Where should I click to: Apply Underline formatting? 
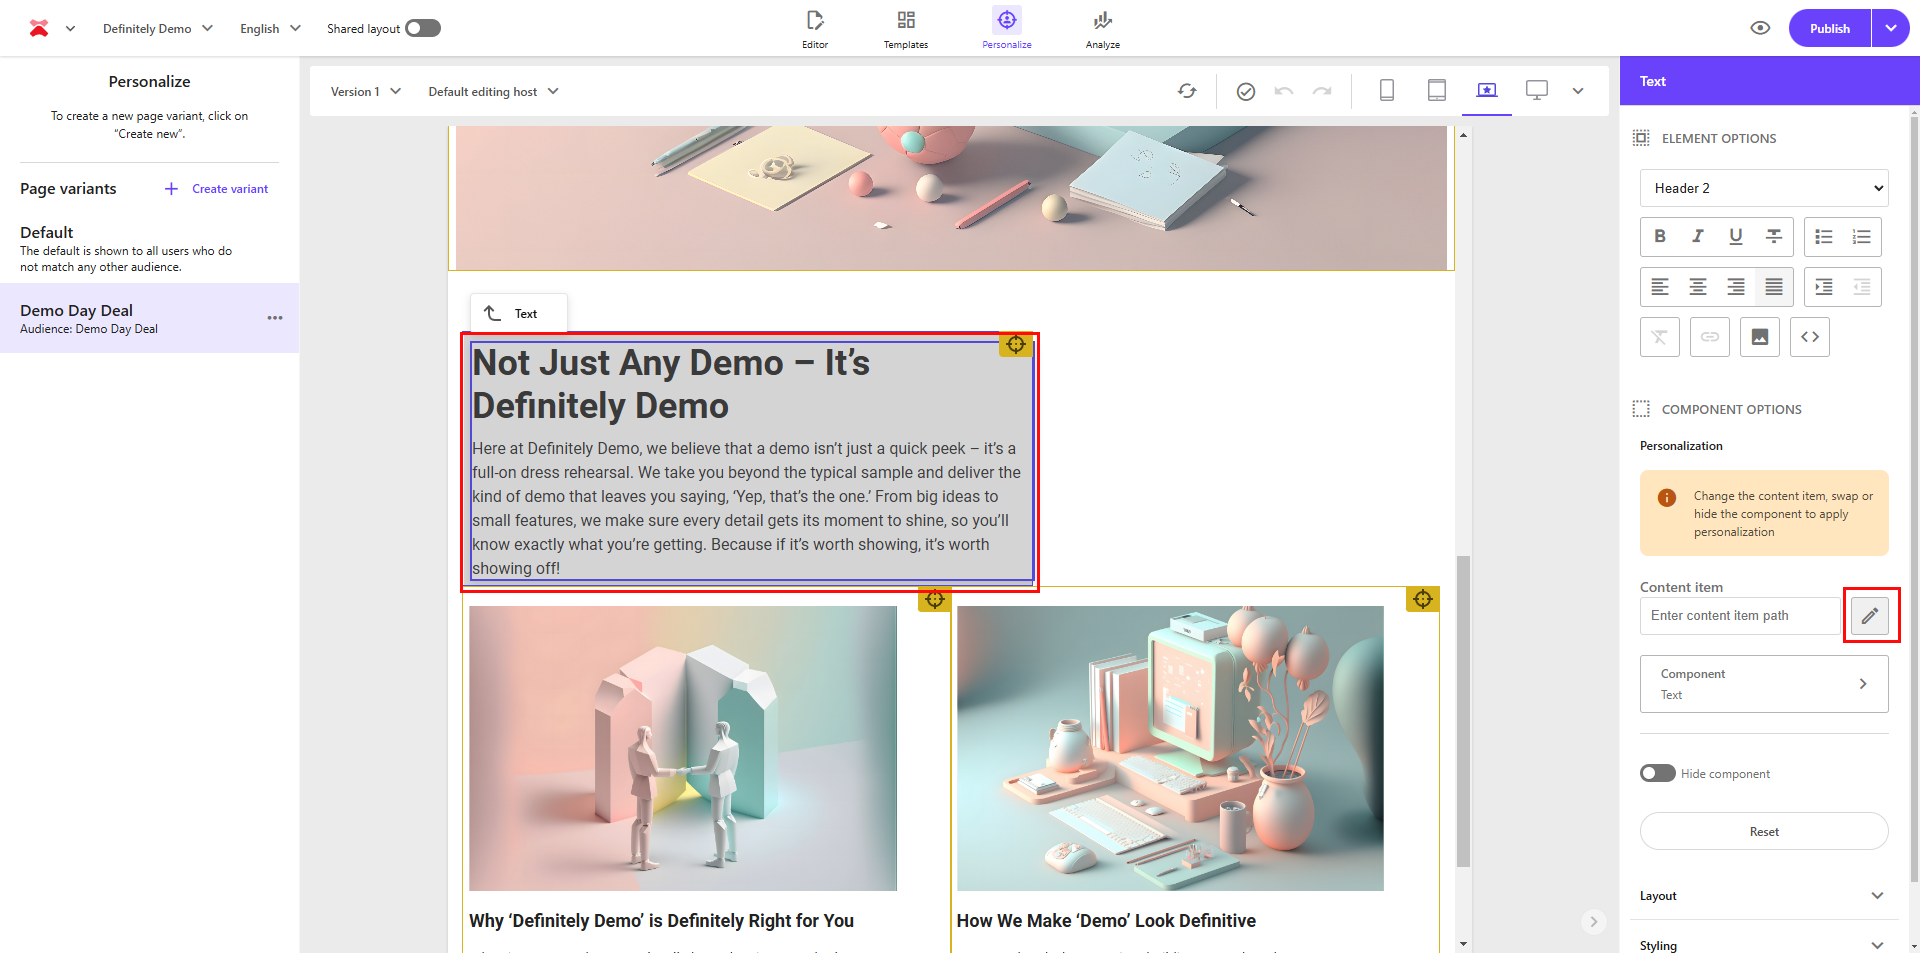point(1736,237)
